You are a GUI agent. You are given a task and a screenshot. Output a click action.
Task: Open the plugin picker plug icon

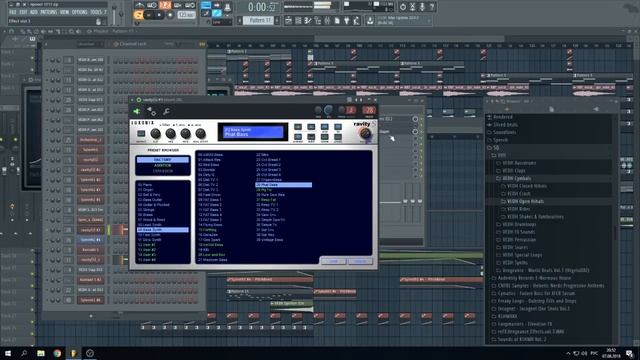(x=347, y=20)
